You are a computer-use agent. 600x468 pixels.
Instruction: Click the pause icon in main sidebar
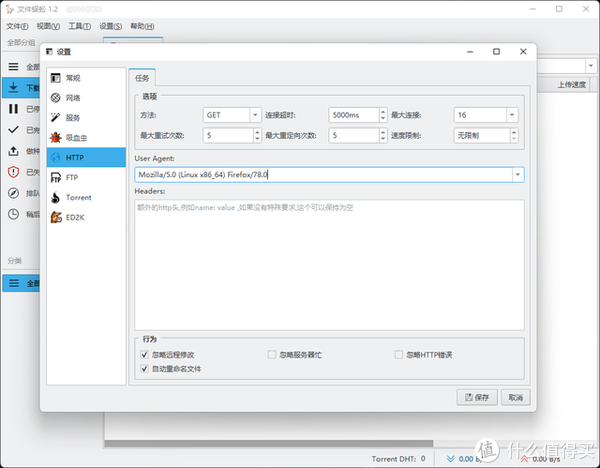pyautogui.click(x=13, y=109)
